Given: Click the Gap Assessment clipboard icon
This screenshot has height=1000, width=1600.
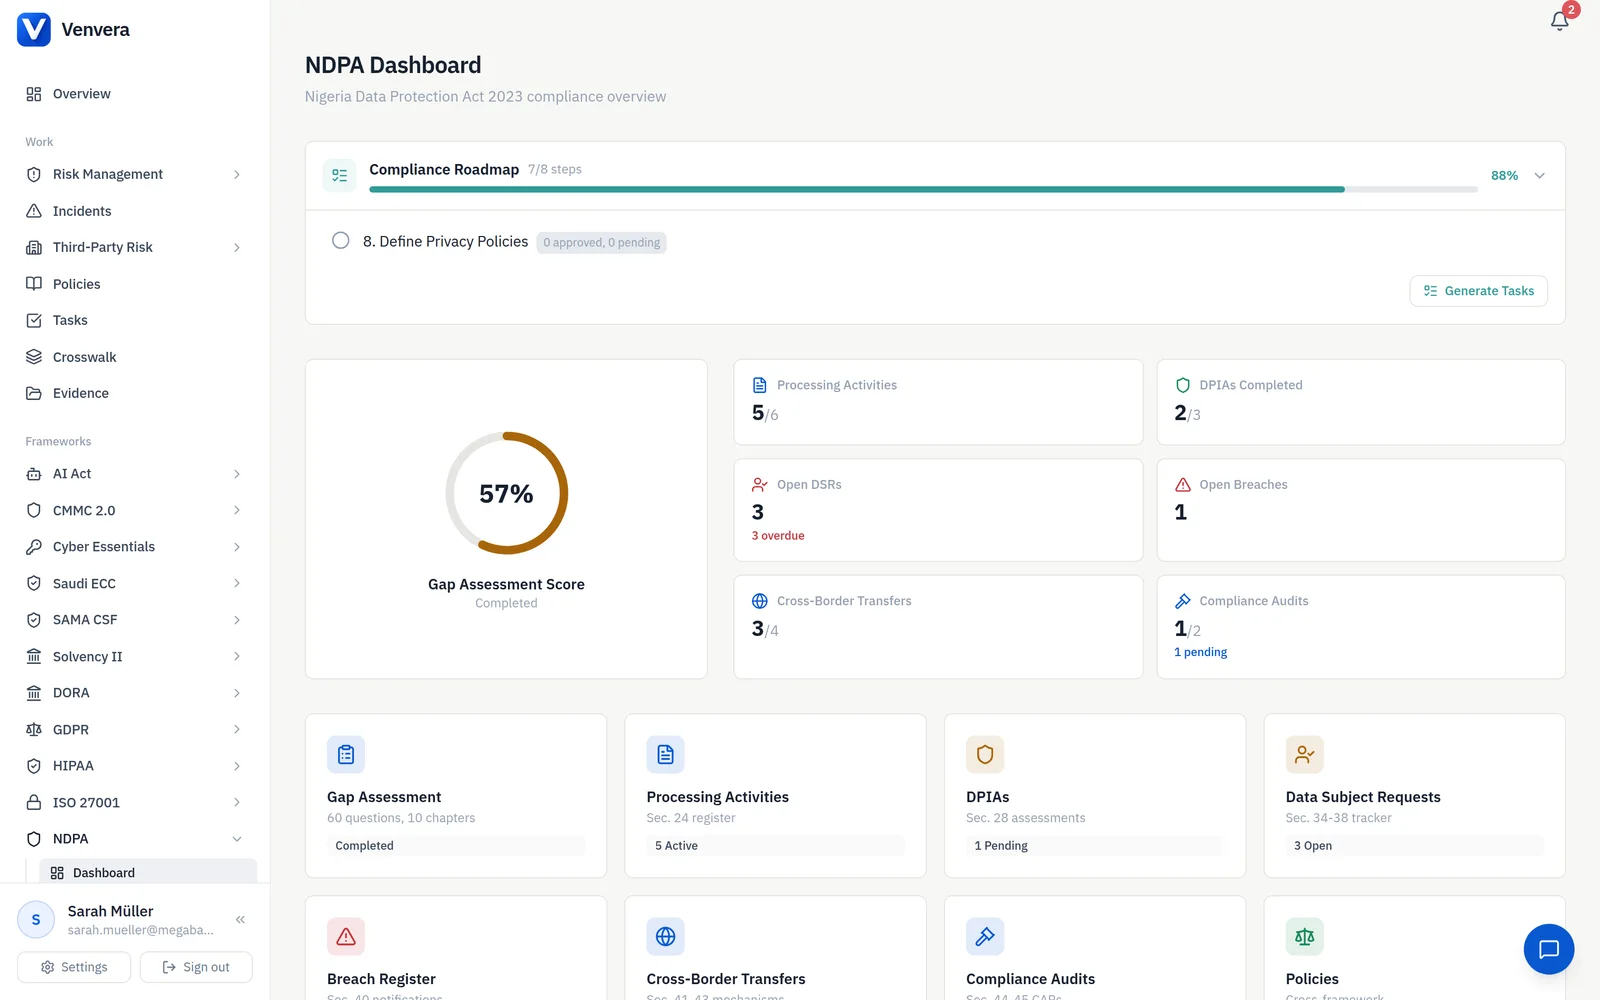Looking at the screenshot, I should click(346, 755).
